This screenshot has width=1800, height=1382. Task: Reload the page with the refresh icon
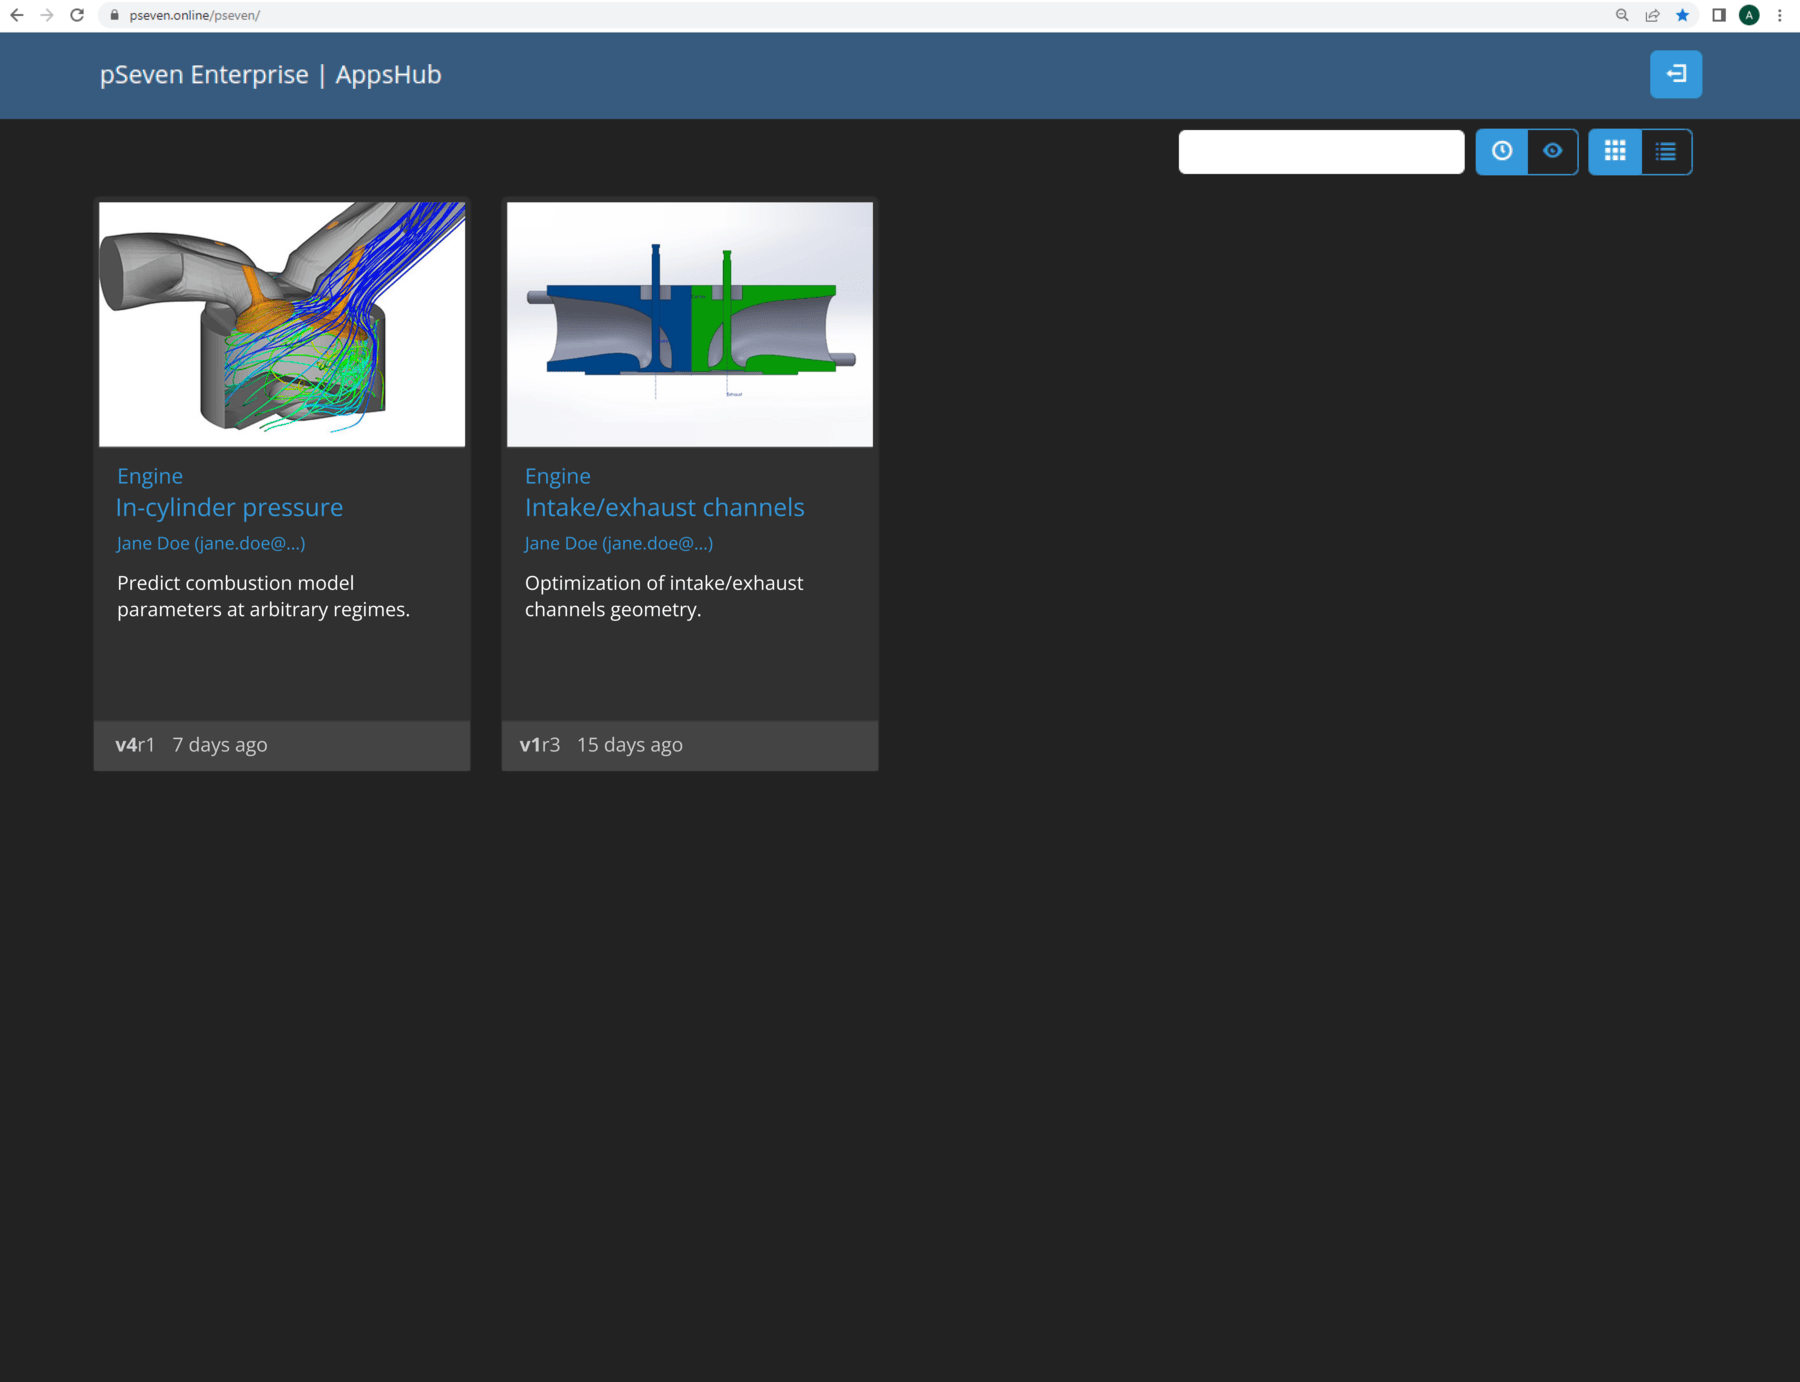[77, 15]
